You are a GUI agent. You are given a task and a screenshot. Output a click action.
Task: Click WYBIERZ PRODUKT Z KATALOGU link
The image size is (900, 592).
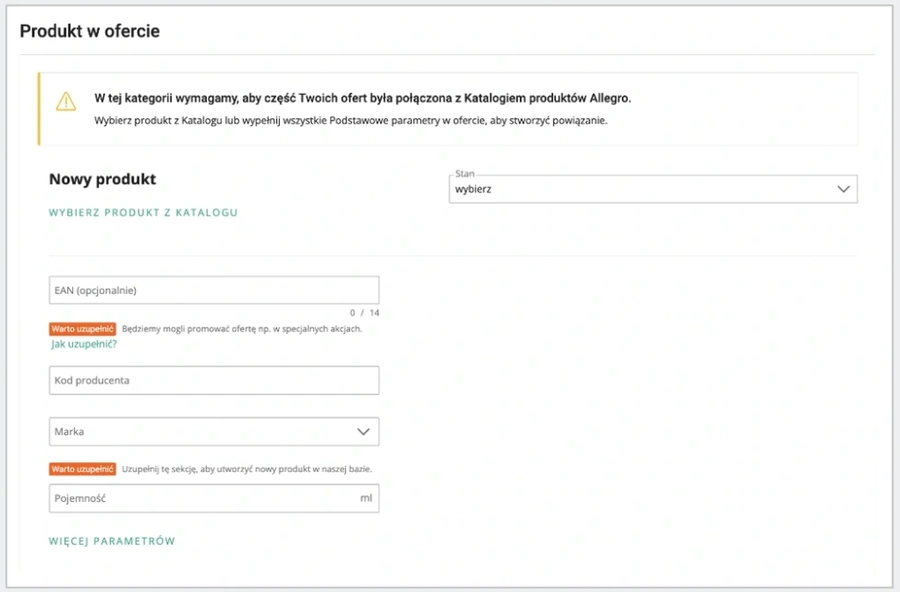(143, 212)
